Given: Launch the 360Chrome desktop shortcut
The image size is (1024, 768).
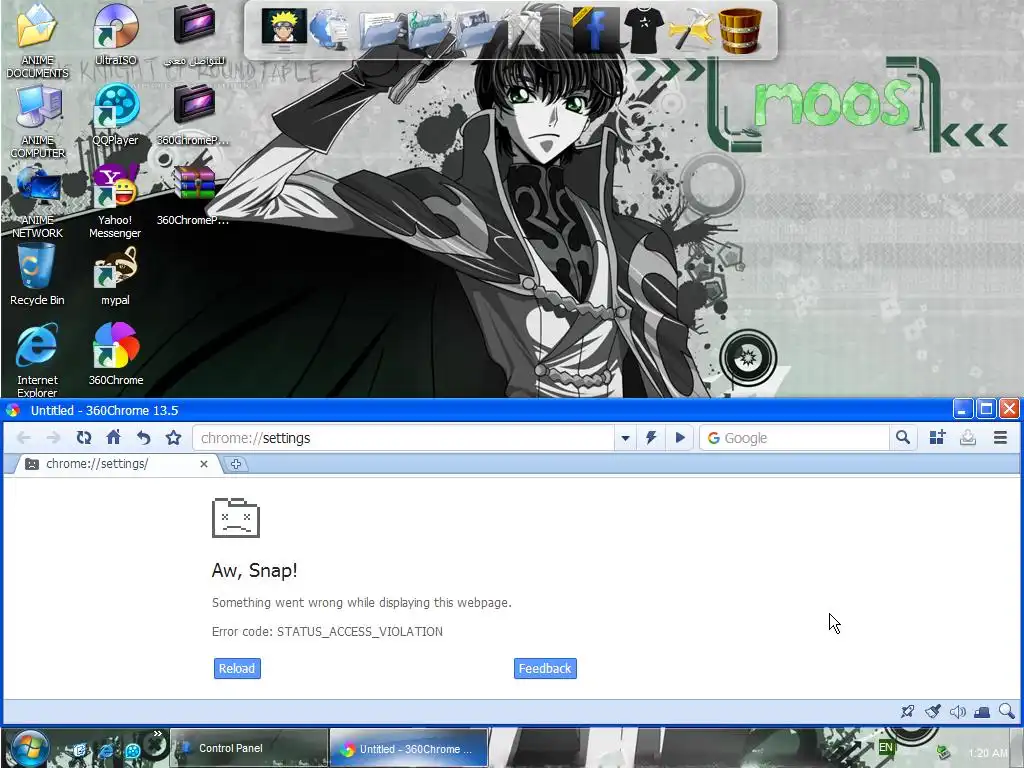Looking at the screenshot, I should (x=116, y=355).
